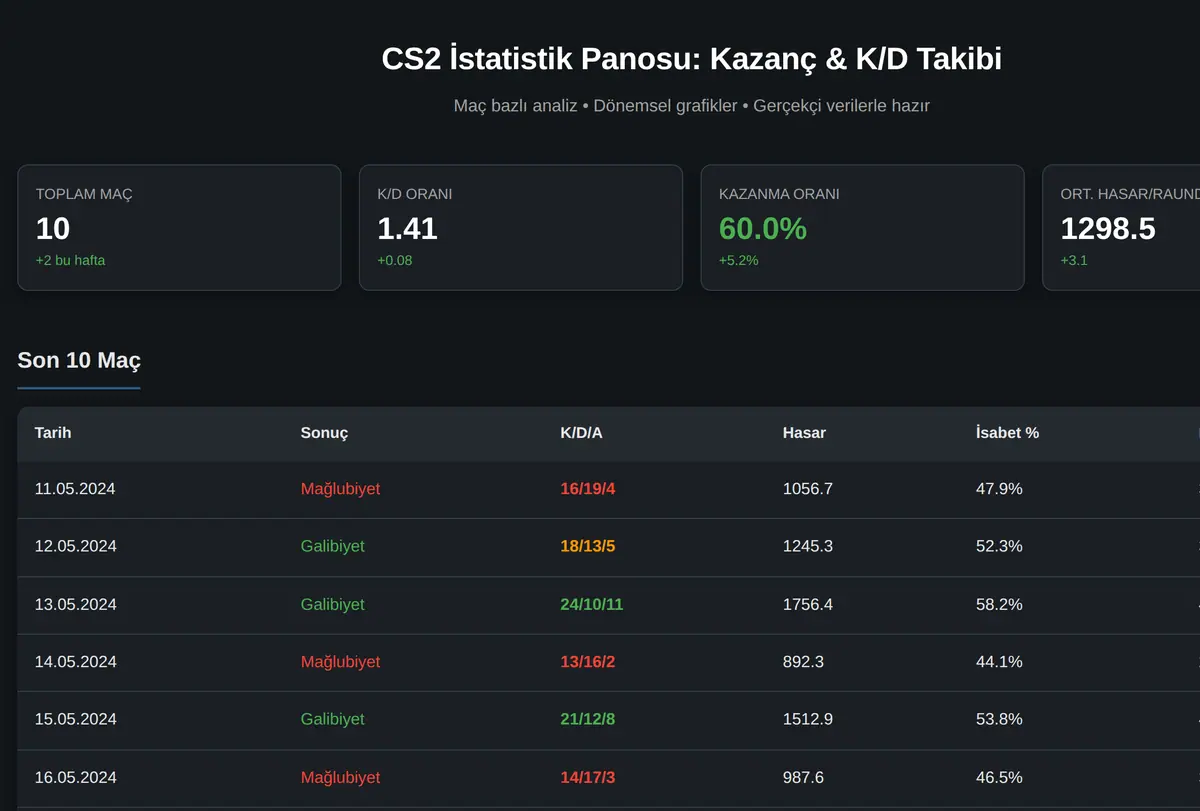Click Galibiyet result for 15.05.2024
Viewport: 1200px width, 811px height.
[332, 719]
